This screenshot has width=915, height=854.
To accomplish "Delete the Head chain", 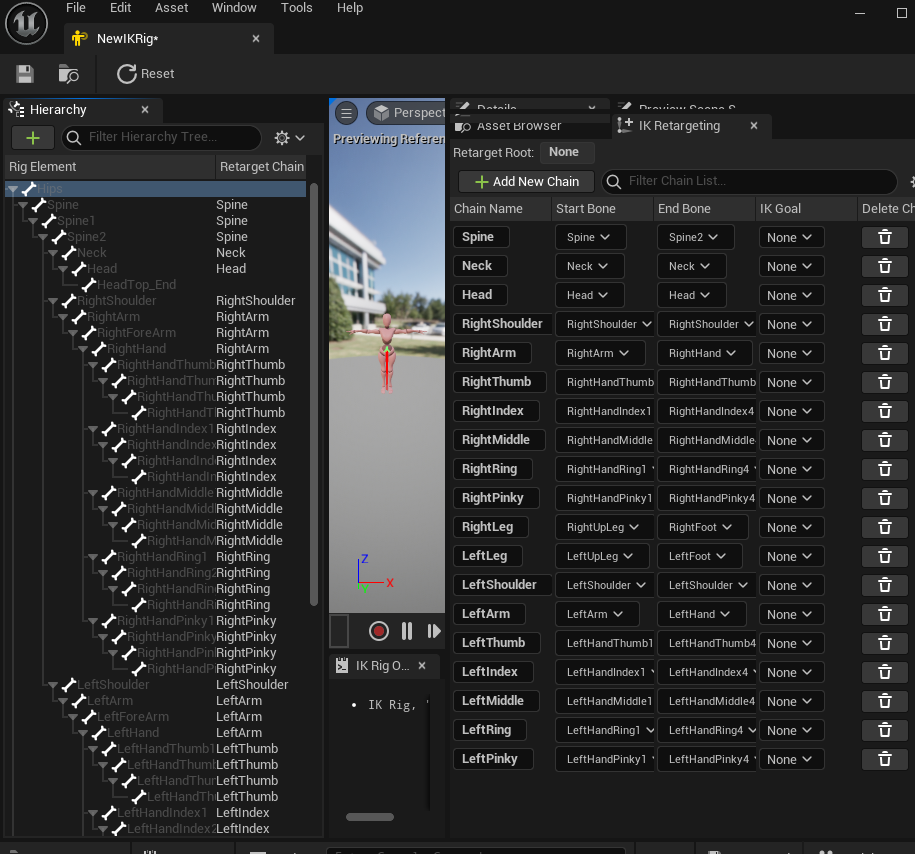I will point(885,295).
